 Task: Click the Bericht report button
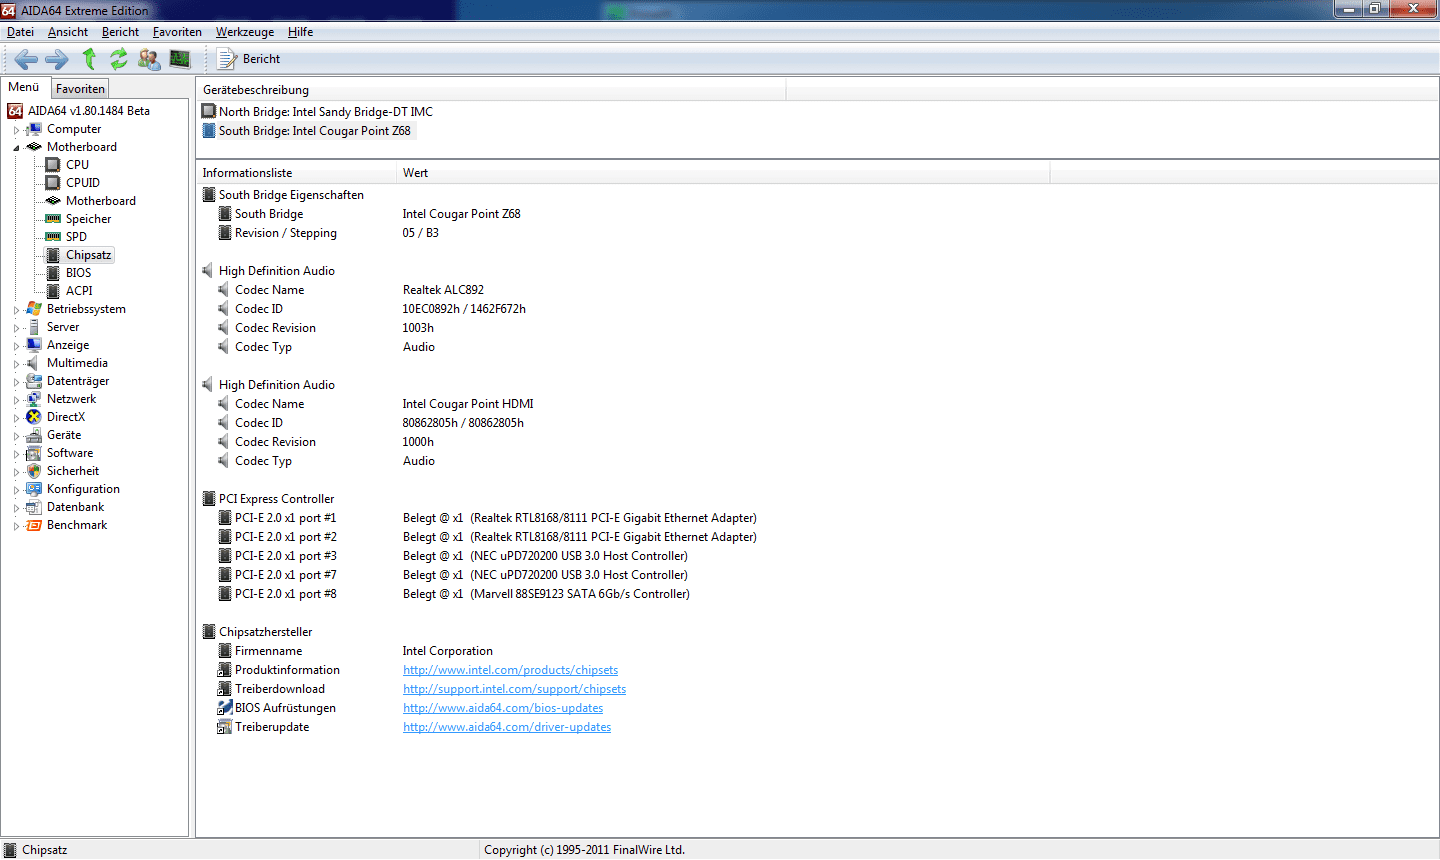point(250,59)
